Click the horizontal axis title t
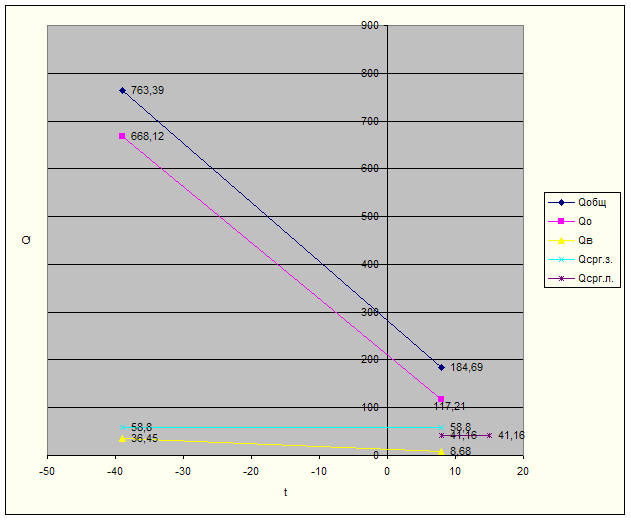This screenshot has height=520, width=631. click(x=285, y=492)
